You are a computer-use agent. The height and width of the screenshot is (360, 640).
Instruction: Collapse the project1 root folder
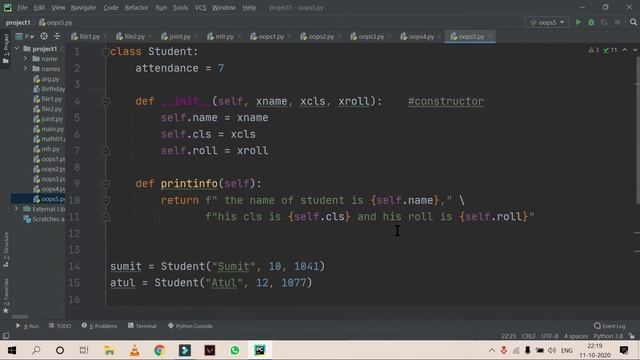point(17,49)
